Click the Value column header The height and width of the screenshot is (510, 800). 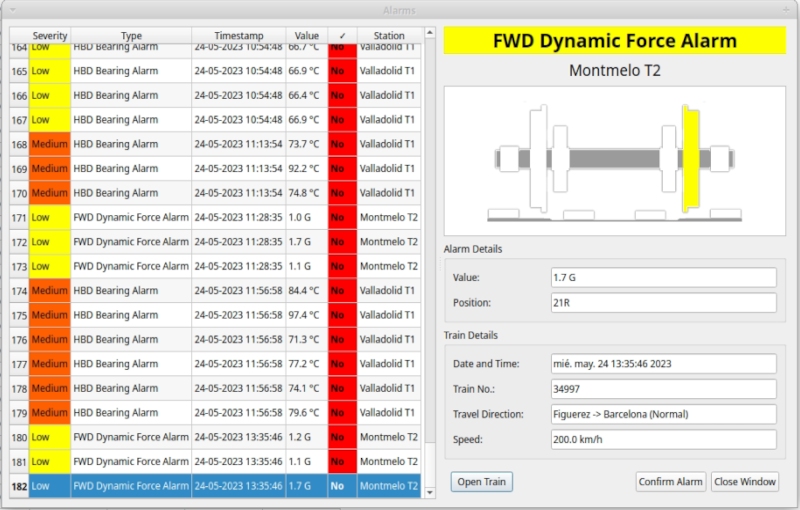[306, 36]
